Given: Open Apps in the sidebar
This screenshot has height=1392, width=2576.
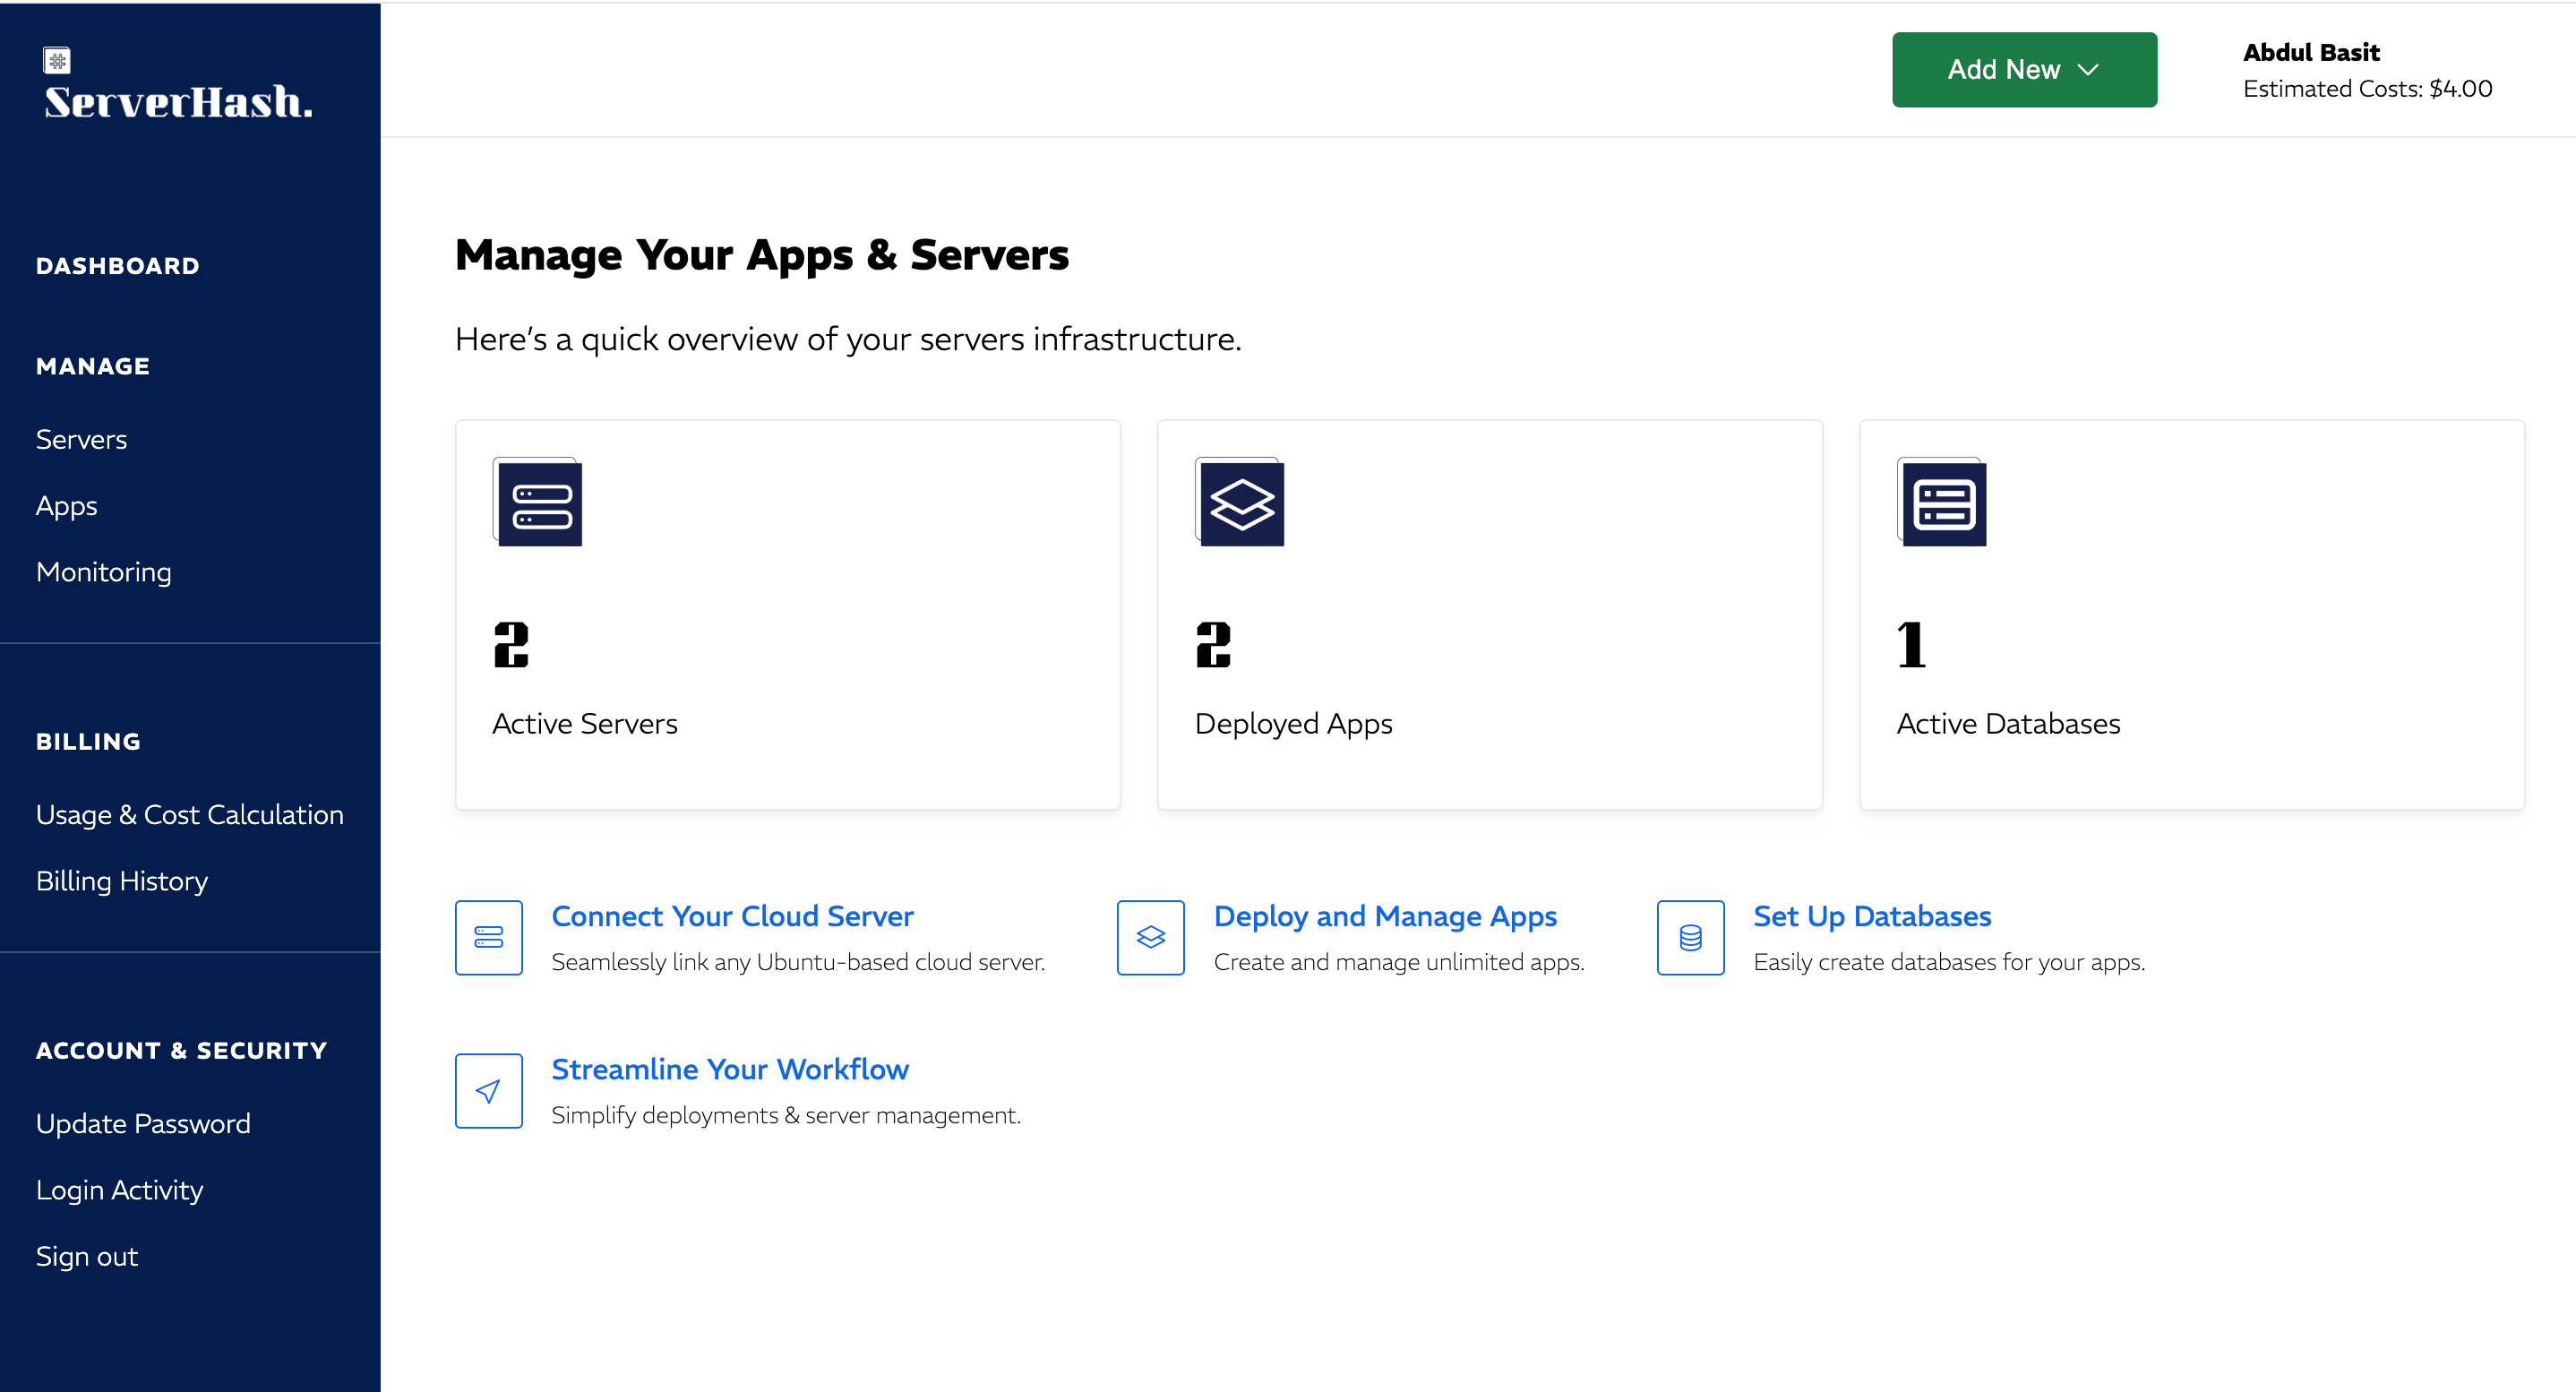Looking at the screenshot, I should point(67,506).
